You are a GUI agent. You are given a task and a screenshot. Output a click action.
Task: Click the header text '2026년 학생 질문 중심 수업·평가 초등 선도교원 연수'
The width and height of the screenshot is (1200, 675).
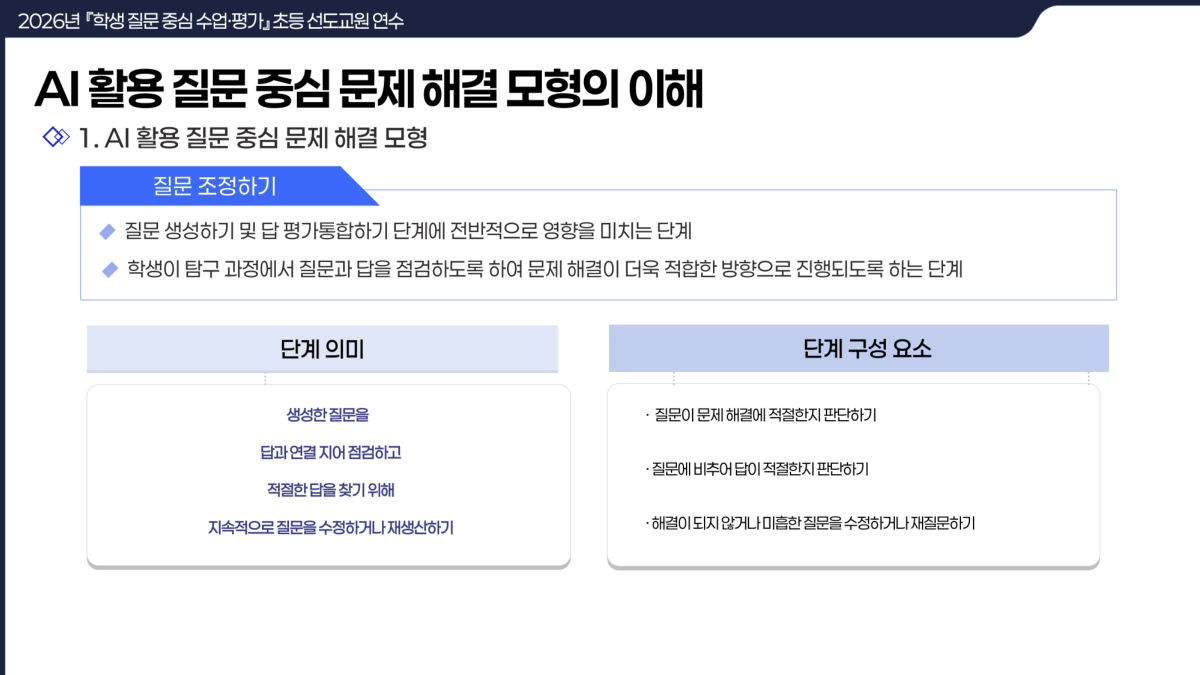[x=211, y=20]
